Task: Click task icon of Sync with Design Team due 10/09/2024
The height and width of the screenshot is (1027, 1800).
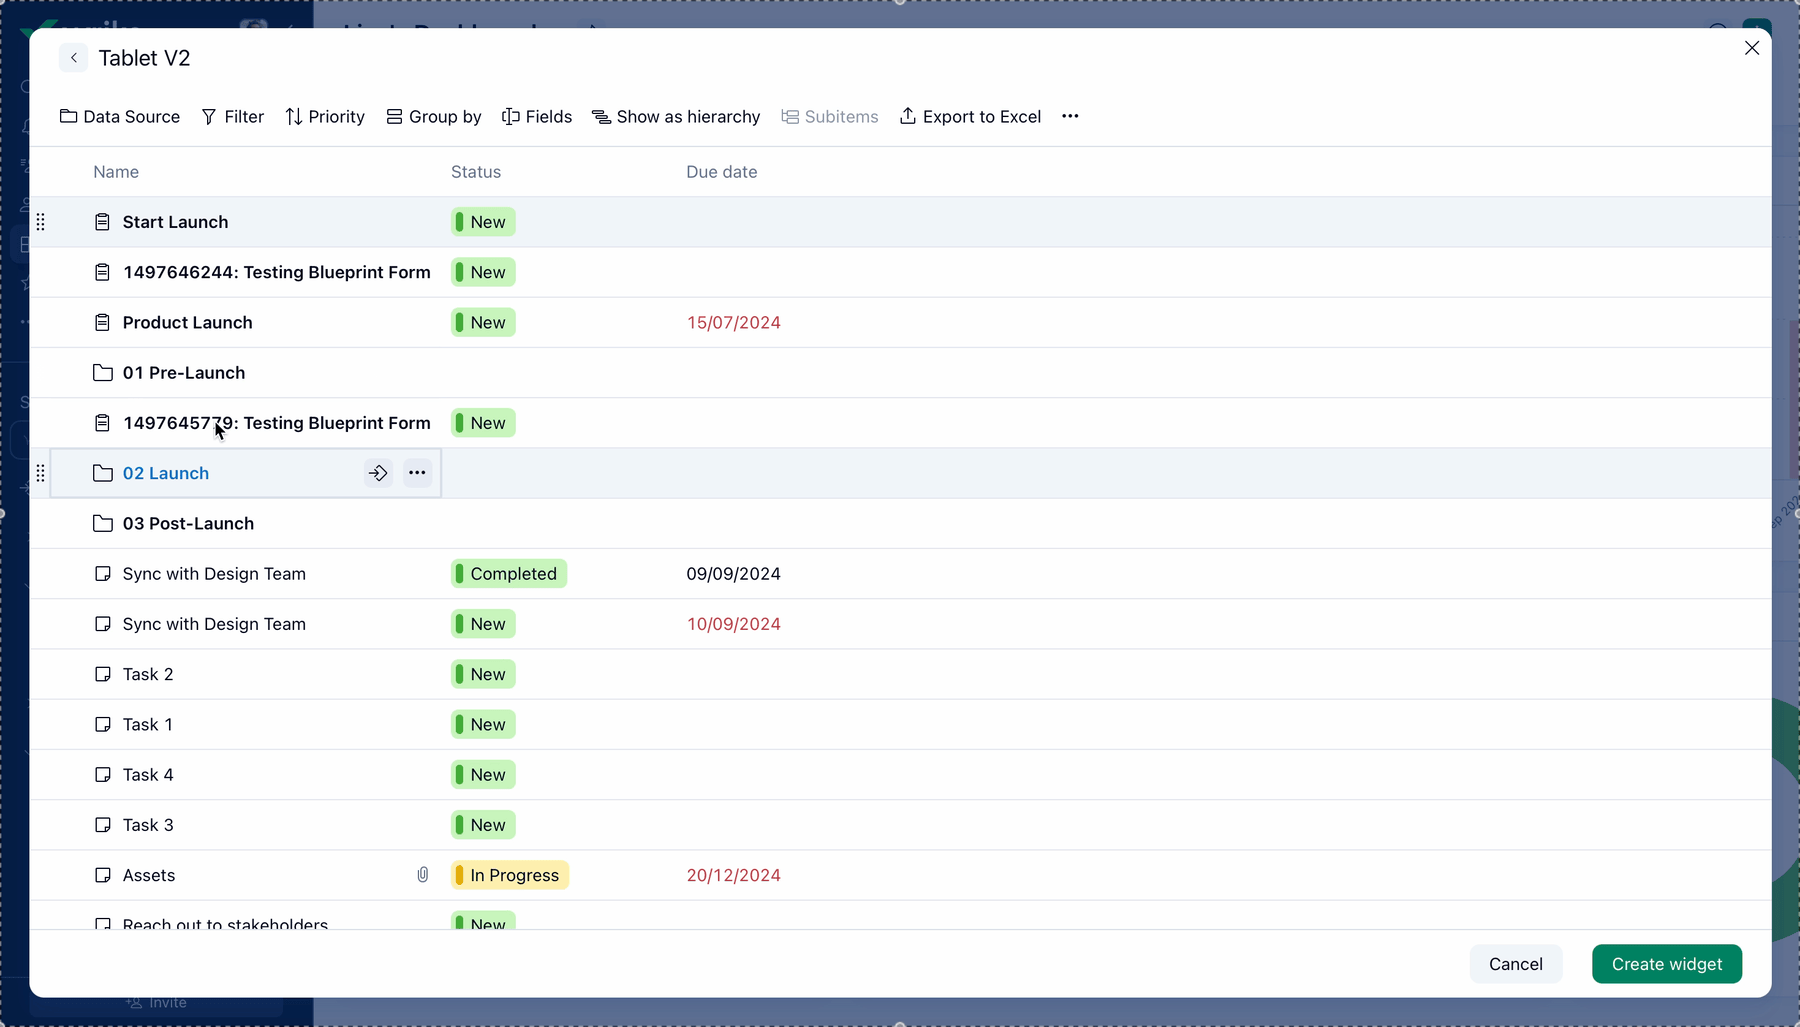Action: (102, 624)
